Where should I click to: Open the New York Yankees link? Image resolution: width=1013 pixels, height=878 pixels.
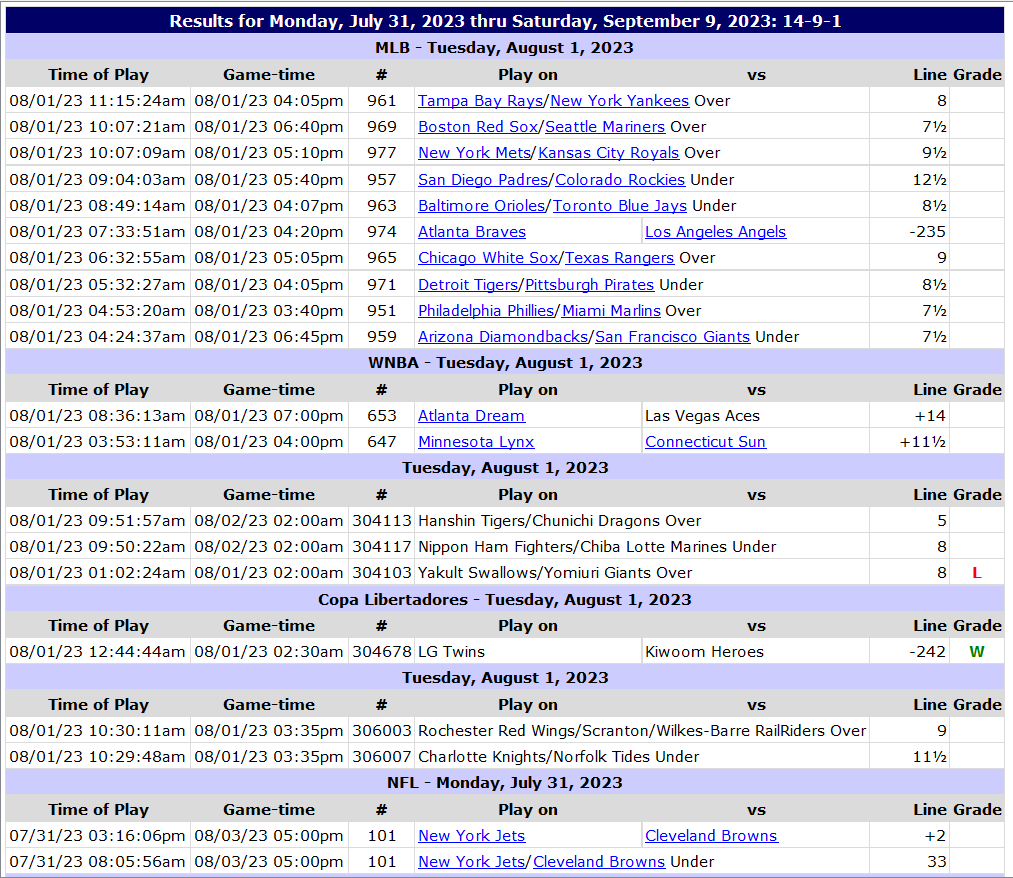(x=620, y=101)
